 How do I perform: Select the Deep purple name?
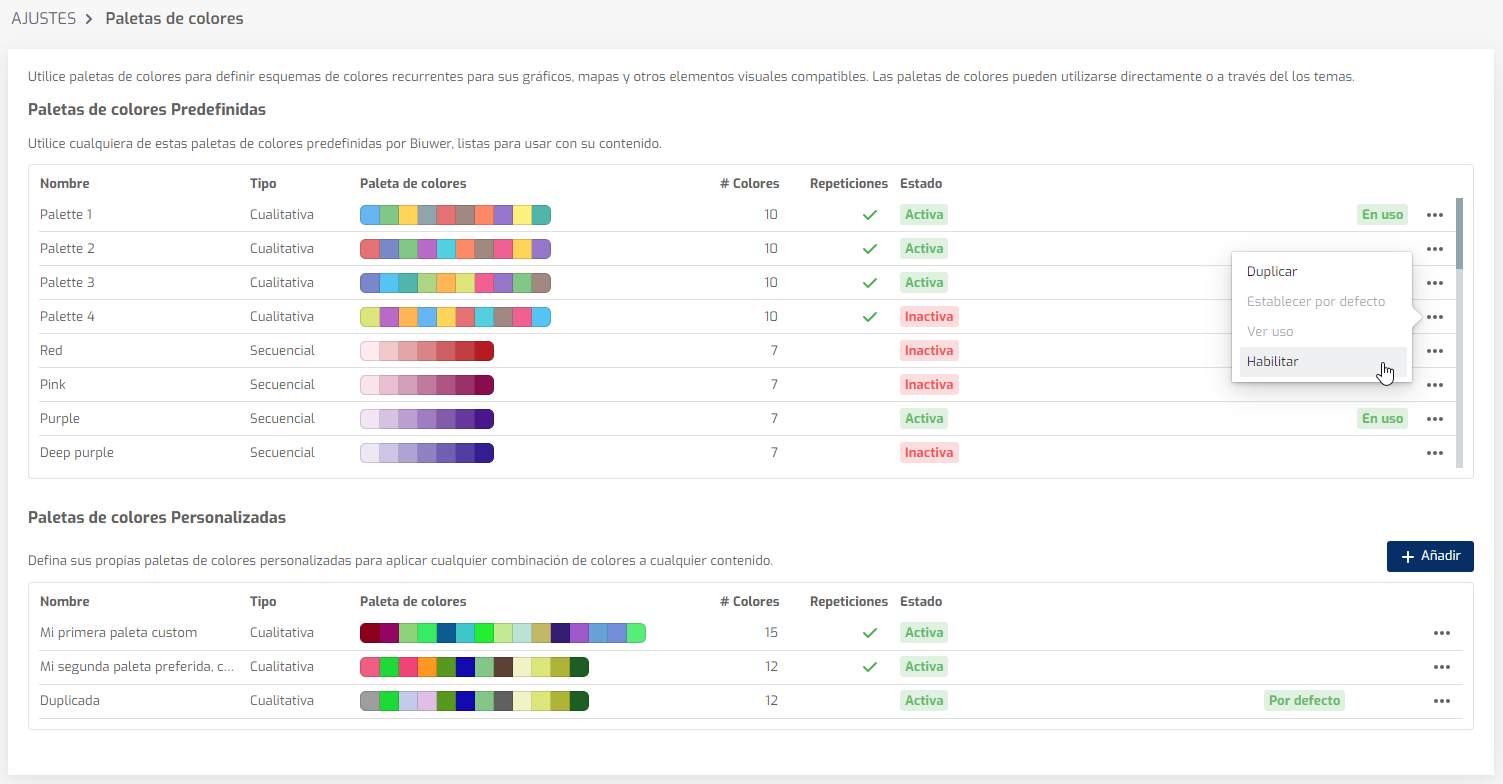pos(77,453)
